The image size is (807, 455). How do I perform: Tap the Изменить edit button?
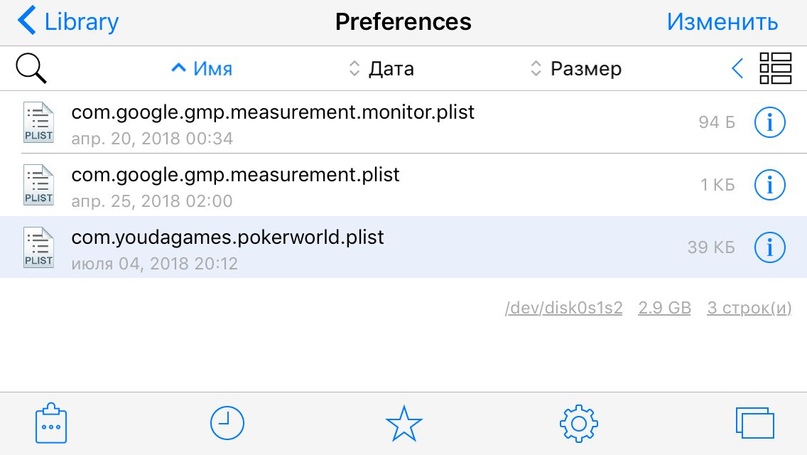click(722, 21)
